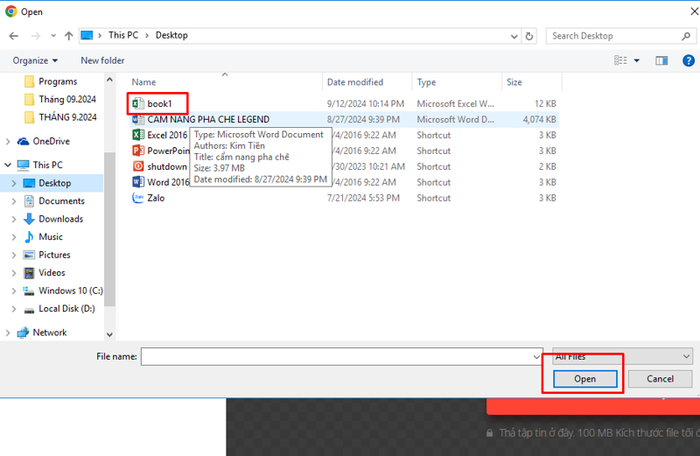
Task: Select the Tháng 09.2024 folder
Action: [60, 99]
